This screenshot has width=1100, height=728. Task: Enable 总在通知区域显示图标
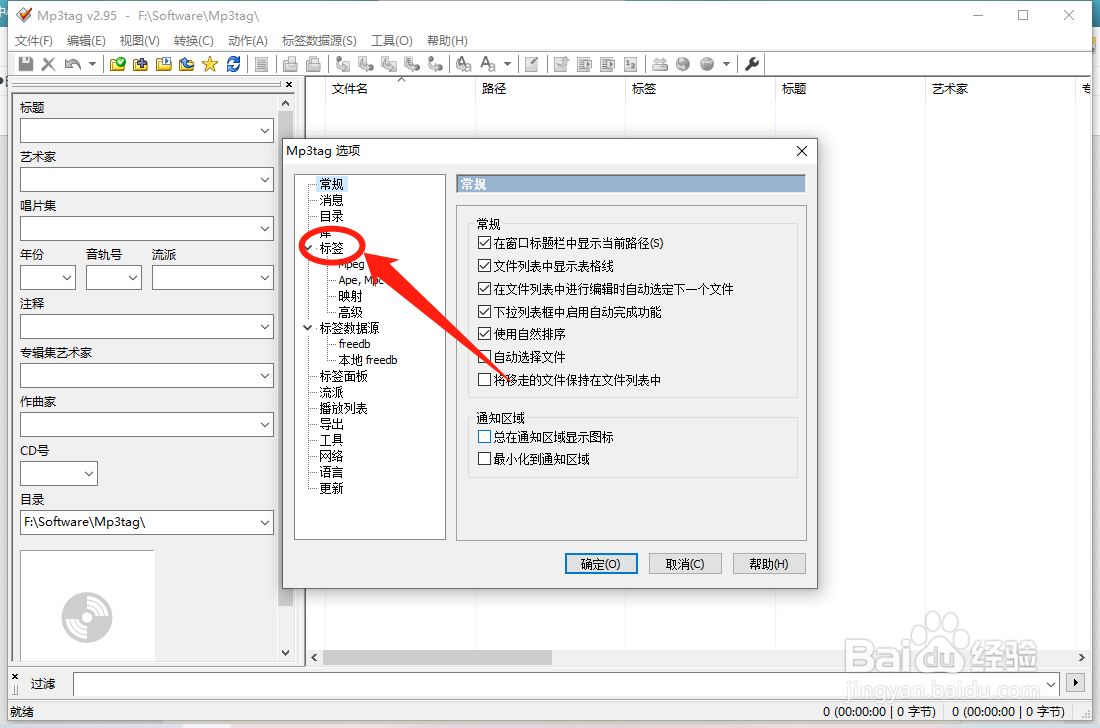pyautogui.click(x=484, y=436)
